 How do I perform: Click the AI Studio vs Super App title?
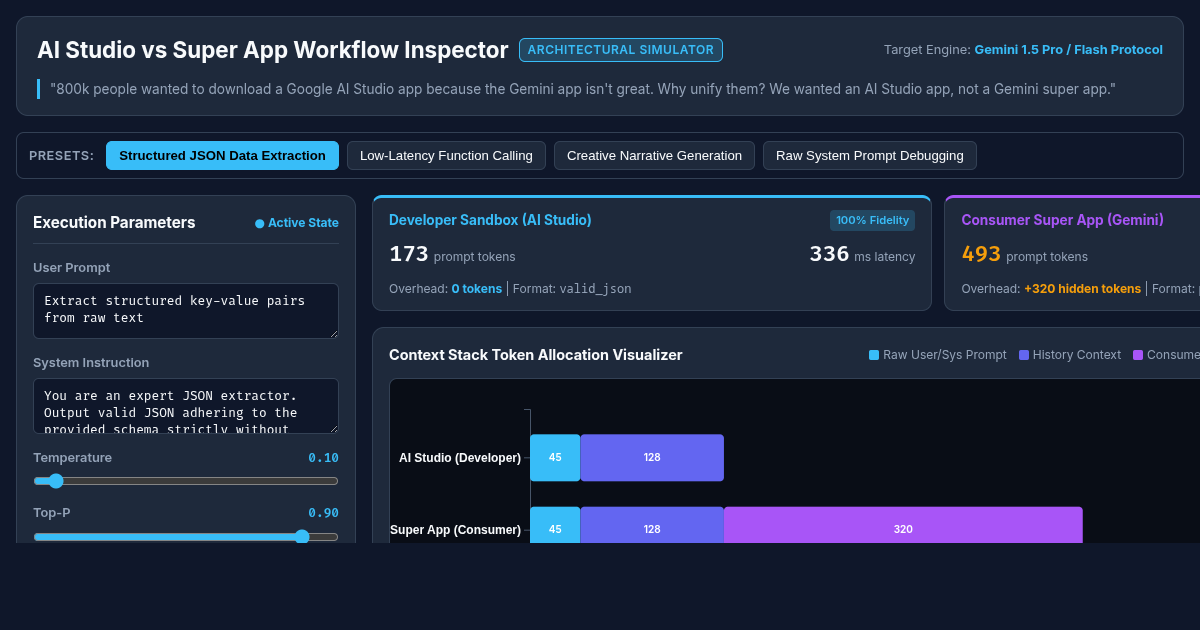[273, 50]
